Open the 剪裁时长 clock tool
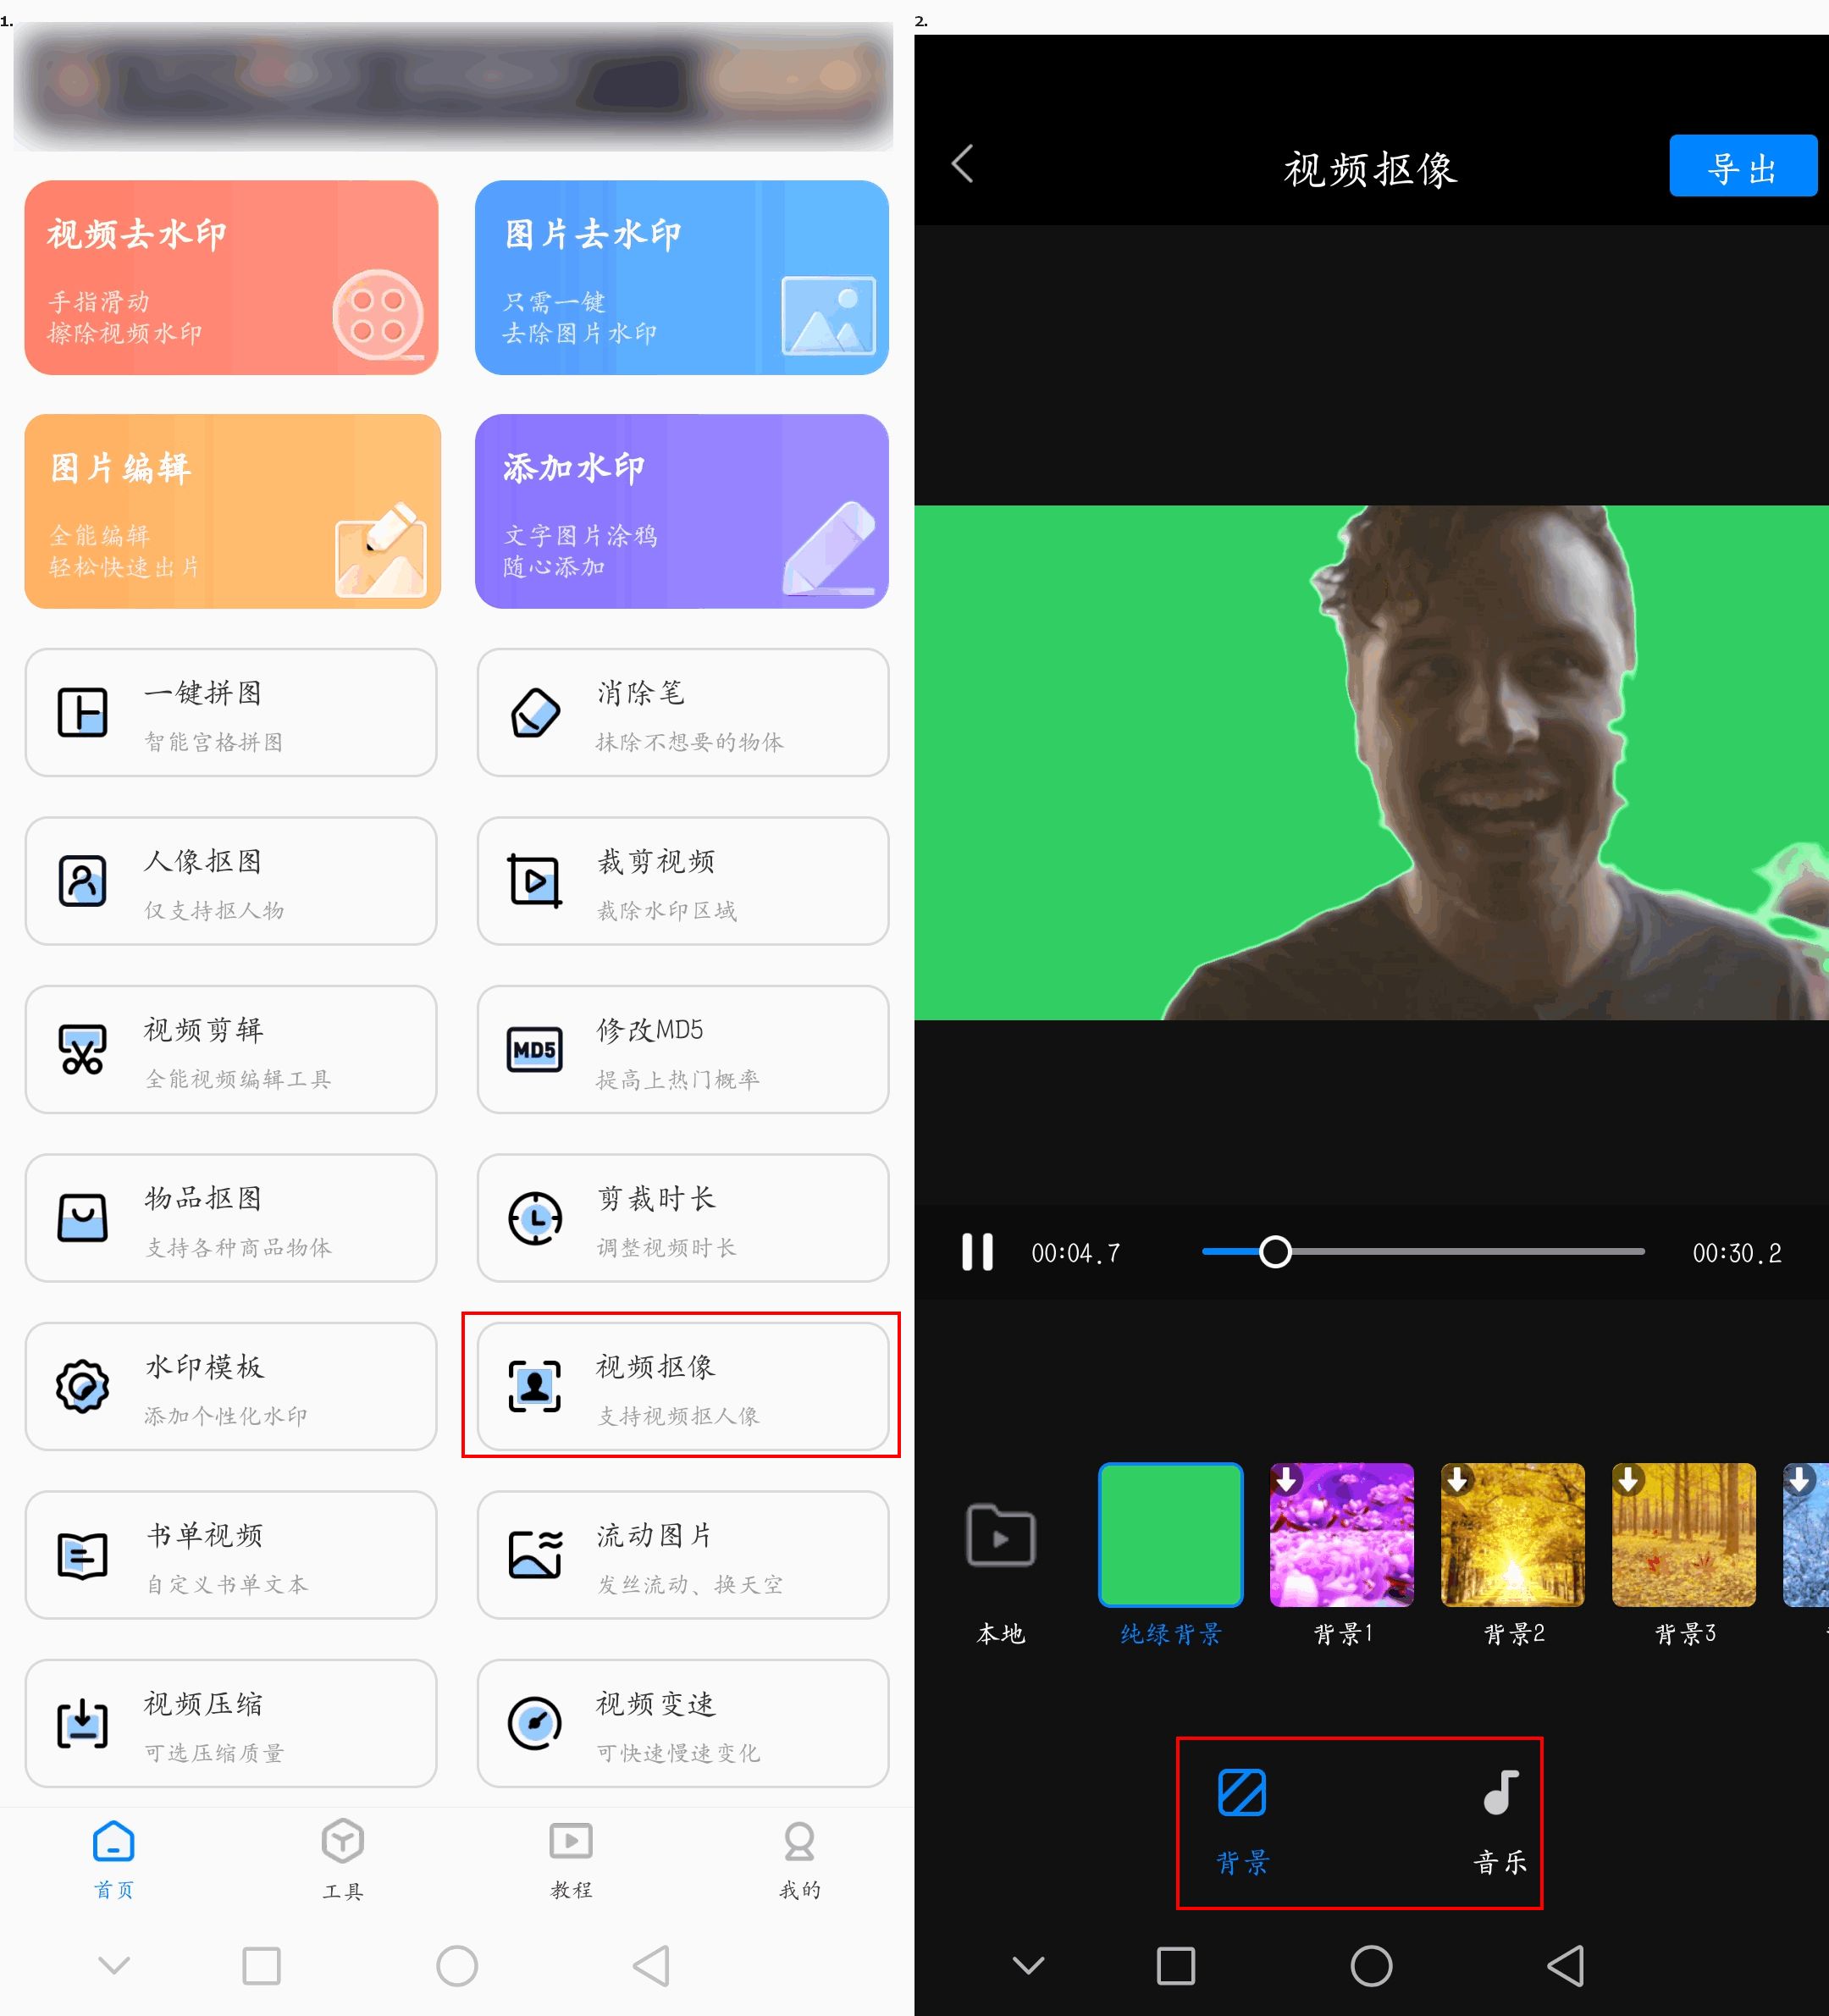The width and height of the screenshot is (1829, 2016). pos(682,1218)
